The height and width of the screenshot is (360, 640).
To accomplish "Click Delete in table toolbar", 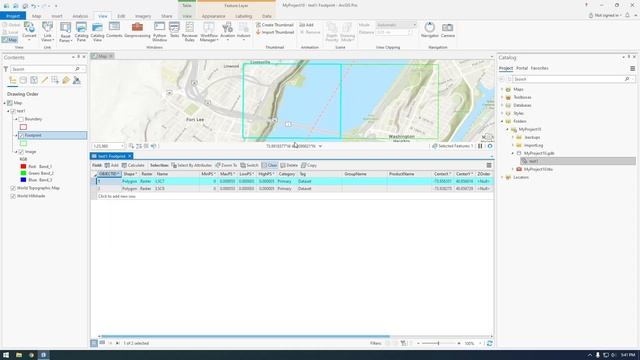I will (289, 165).
